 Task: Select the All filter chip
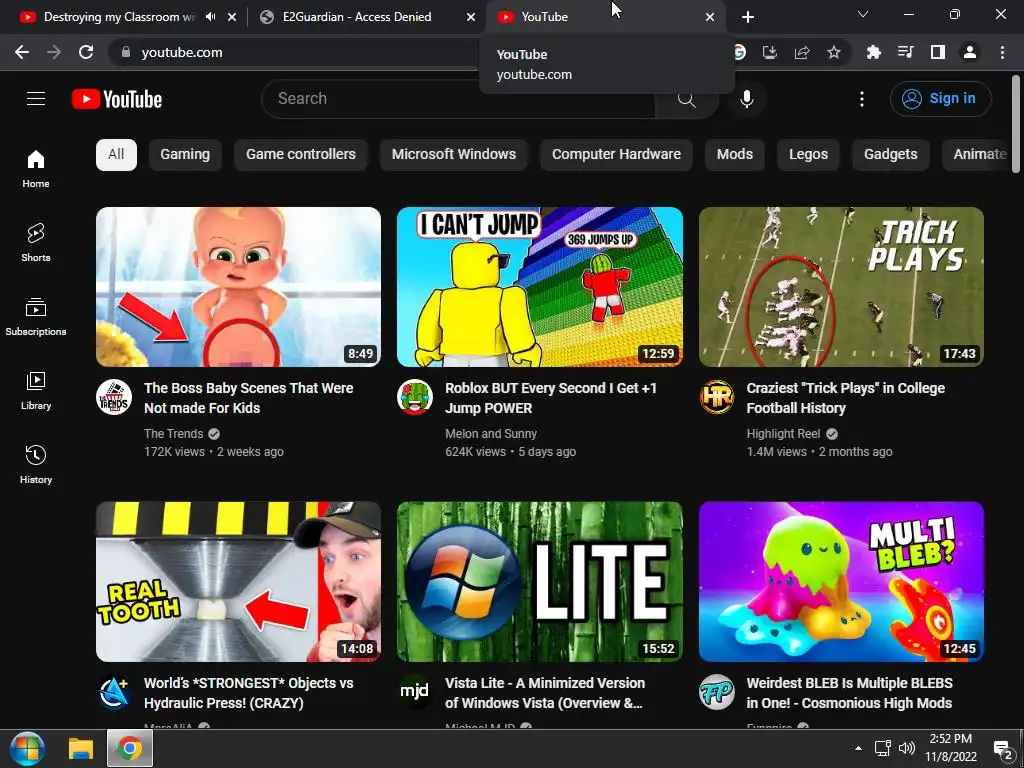click(x=116, y=155)
